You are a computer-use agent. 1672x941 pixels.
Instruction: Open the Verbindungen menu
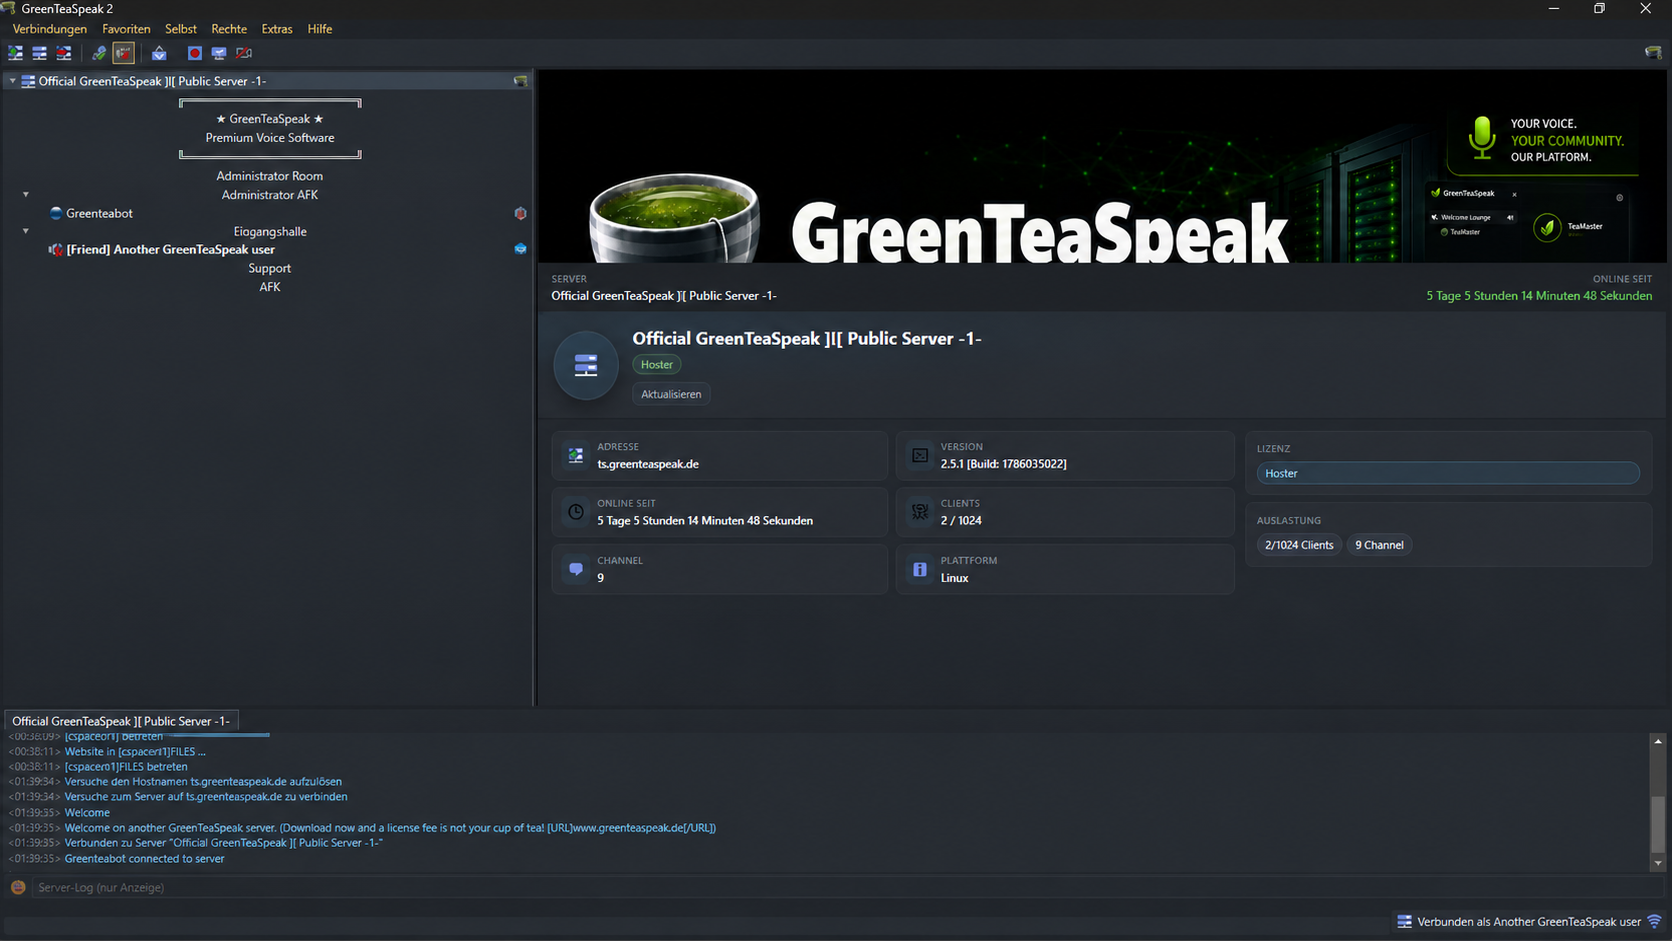[x=50, y=29]
